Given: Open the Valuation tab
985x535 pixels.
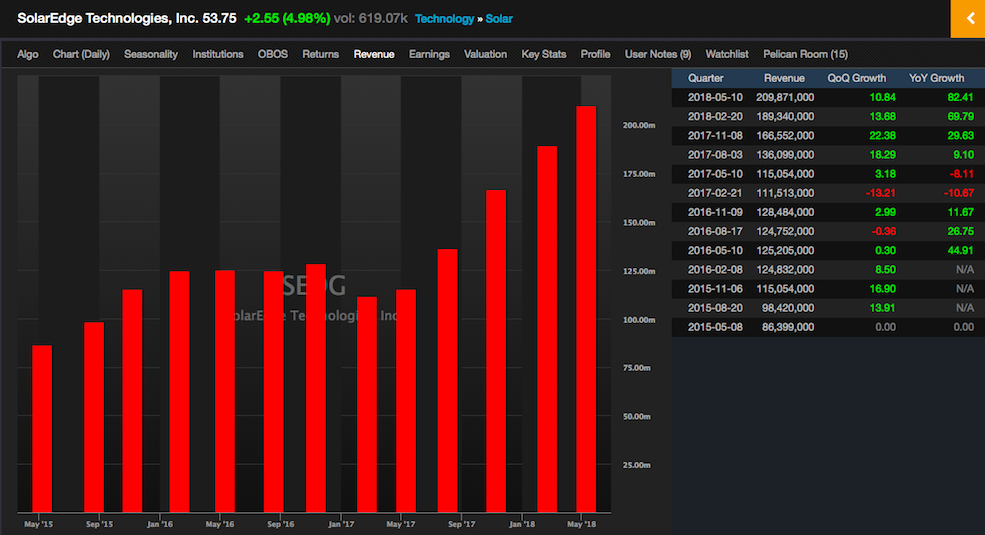Looking at the screenshot, I should tap(485, 54).
